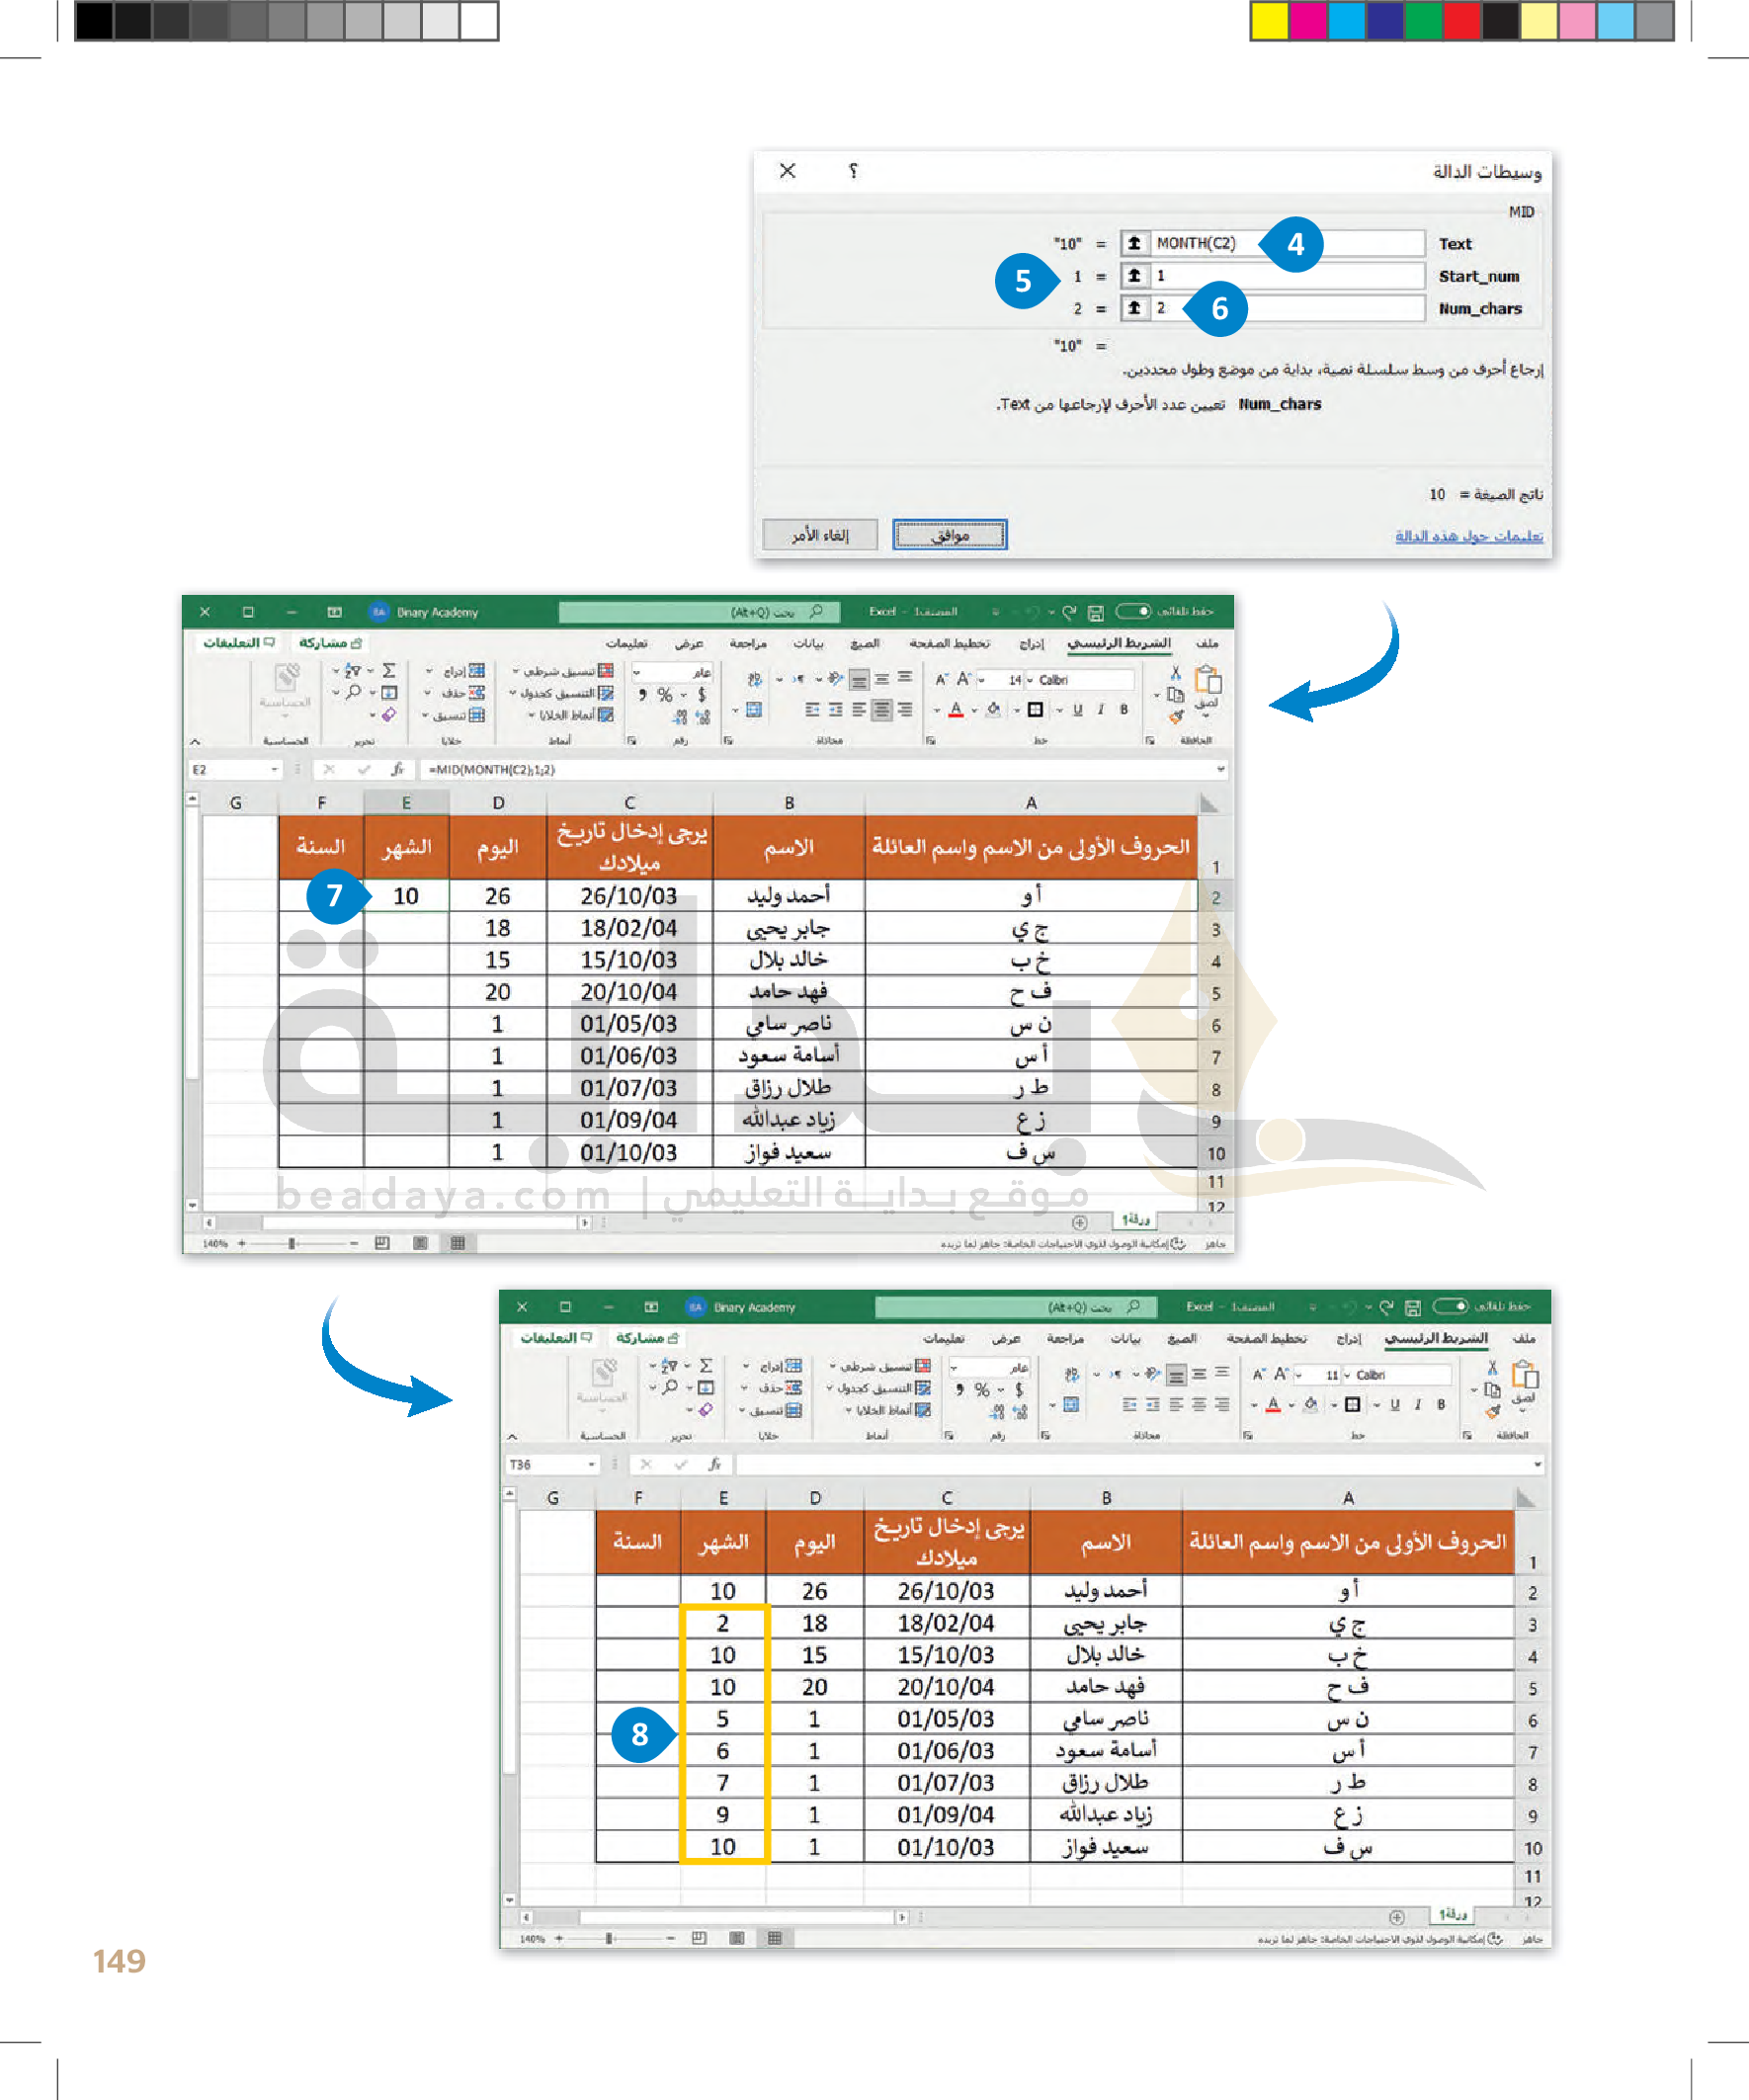Image resolution: width=1749 pixels, height=2100 pixels.
Task: Toggle the AutoSave switch in the E2 Excel window
Action: click(1134, 611)
